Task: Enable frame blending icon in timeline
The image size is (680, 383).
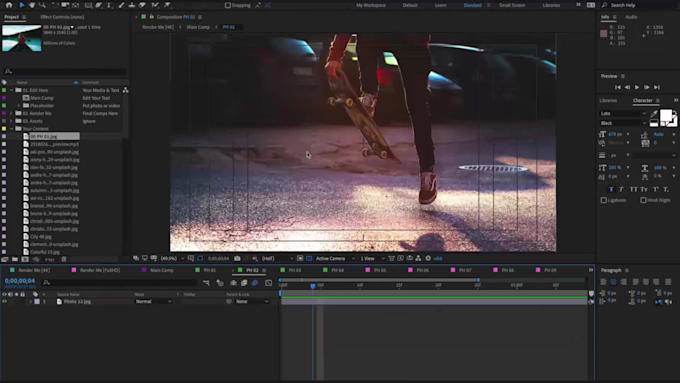Action: [244, 283]
